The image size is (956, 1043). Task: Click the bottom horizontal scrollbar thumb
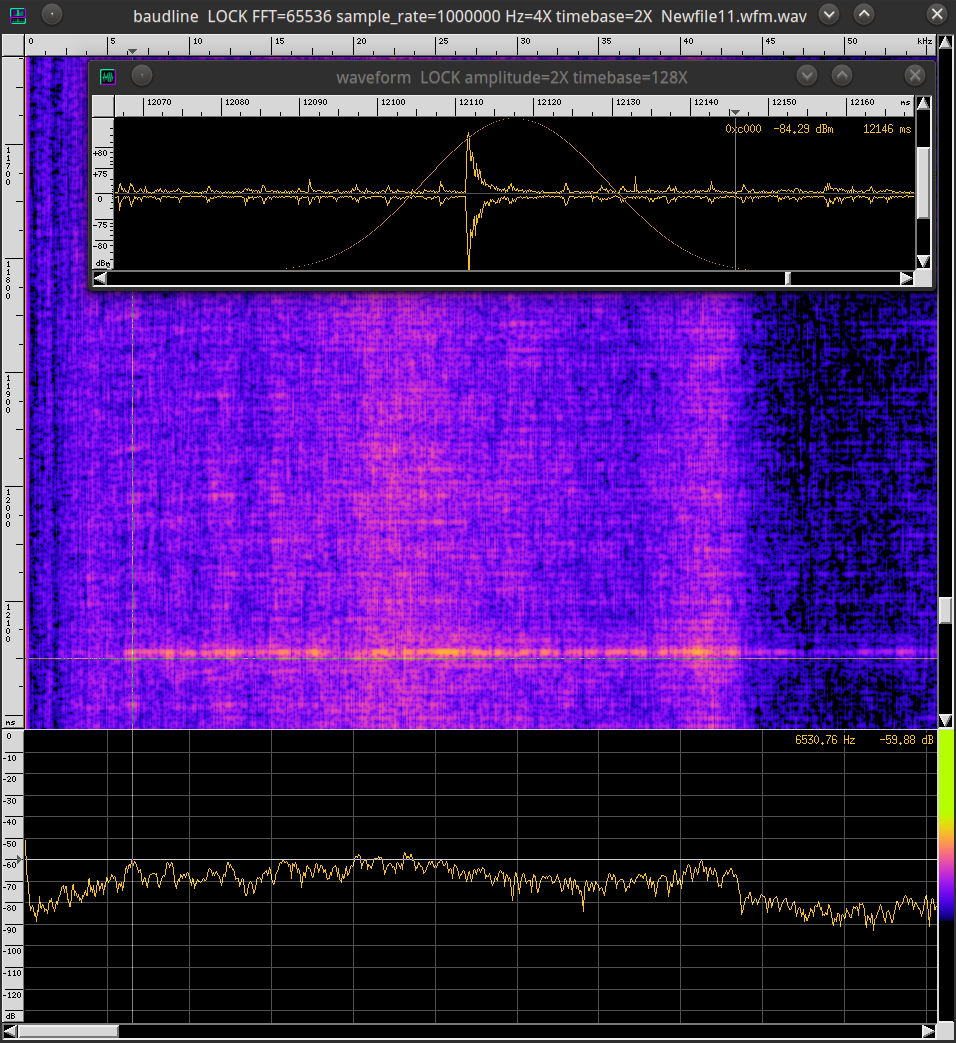click(x=68, y=1031)
